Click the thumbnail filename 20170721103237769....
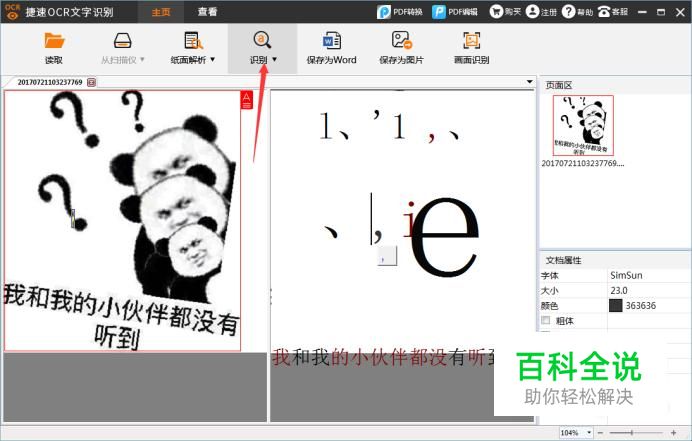The height and width of the screenshot is (441, 692). pos(583,163)
